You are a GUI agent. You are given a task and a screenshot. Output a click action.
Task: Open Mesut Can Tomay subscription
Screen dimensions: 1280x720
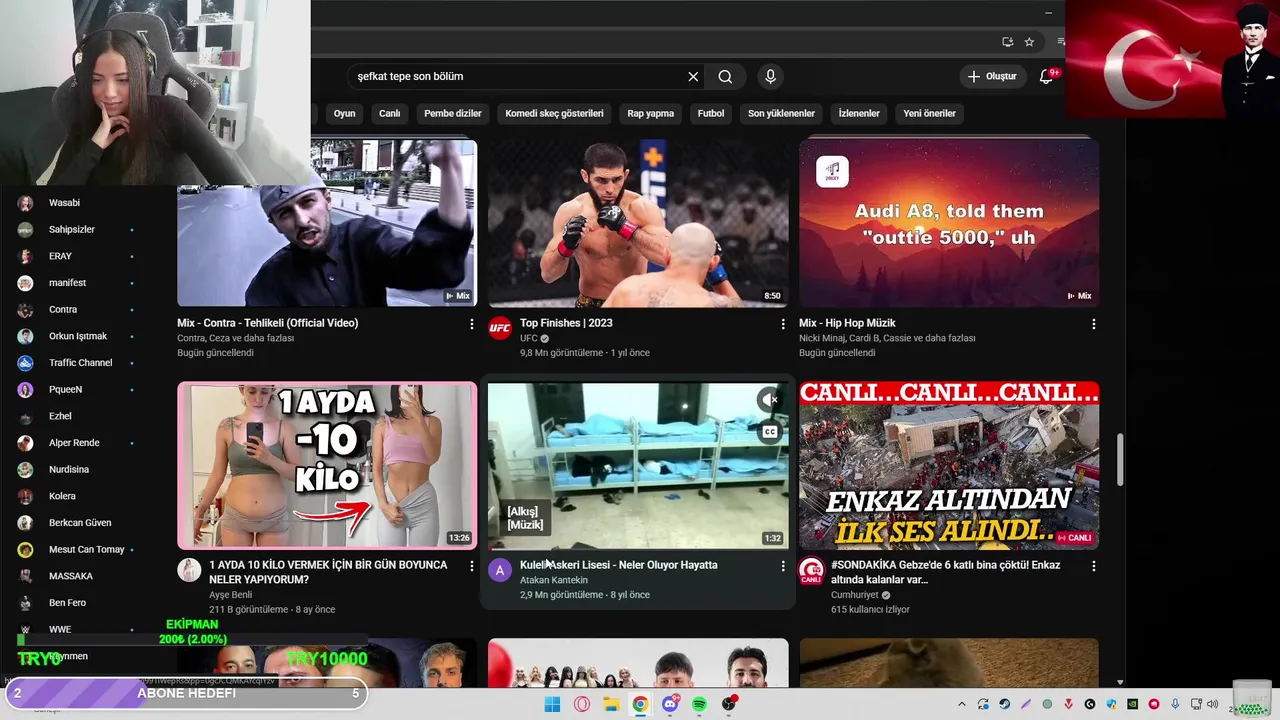click(x=76, y=549)
